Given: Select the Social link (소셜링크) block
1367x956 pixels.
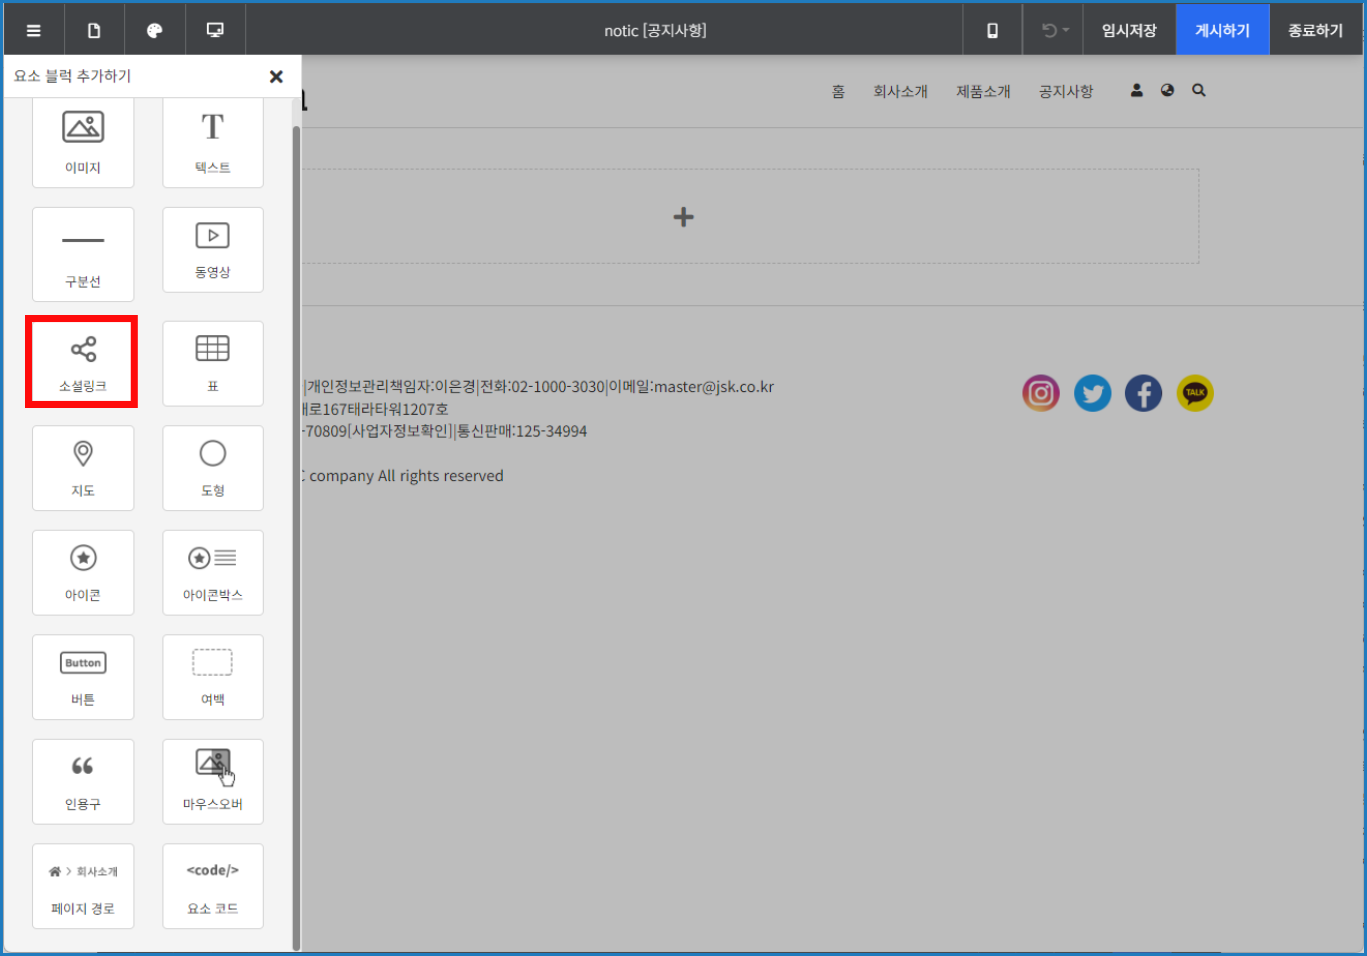Looking at the screenshot, I should coord(82,363).
